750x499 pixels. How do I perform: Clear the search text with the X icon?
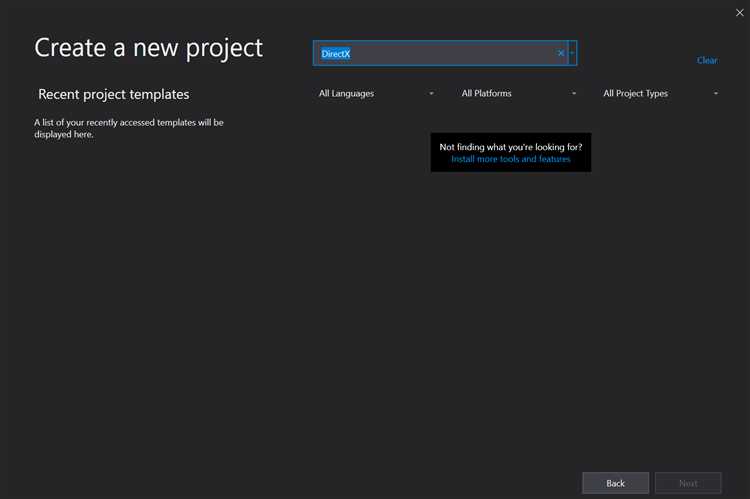[x=561, y=53]
